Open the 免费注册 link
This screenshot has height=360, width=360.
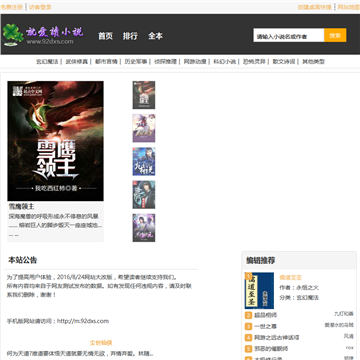[12, 7]
